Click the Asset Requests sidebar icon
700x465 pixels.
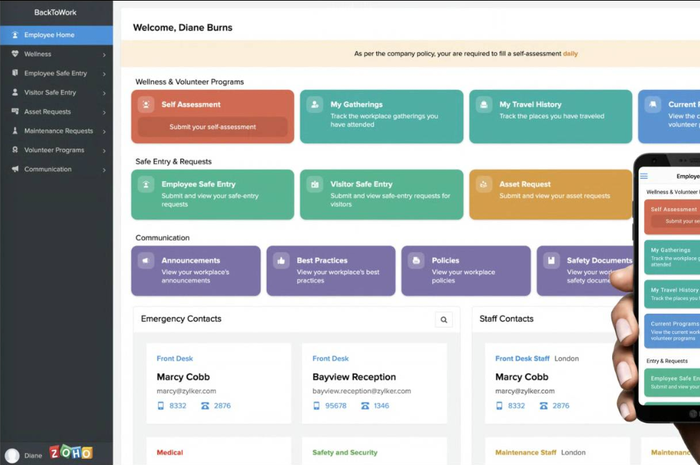click(15, 111)
